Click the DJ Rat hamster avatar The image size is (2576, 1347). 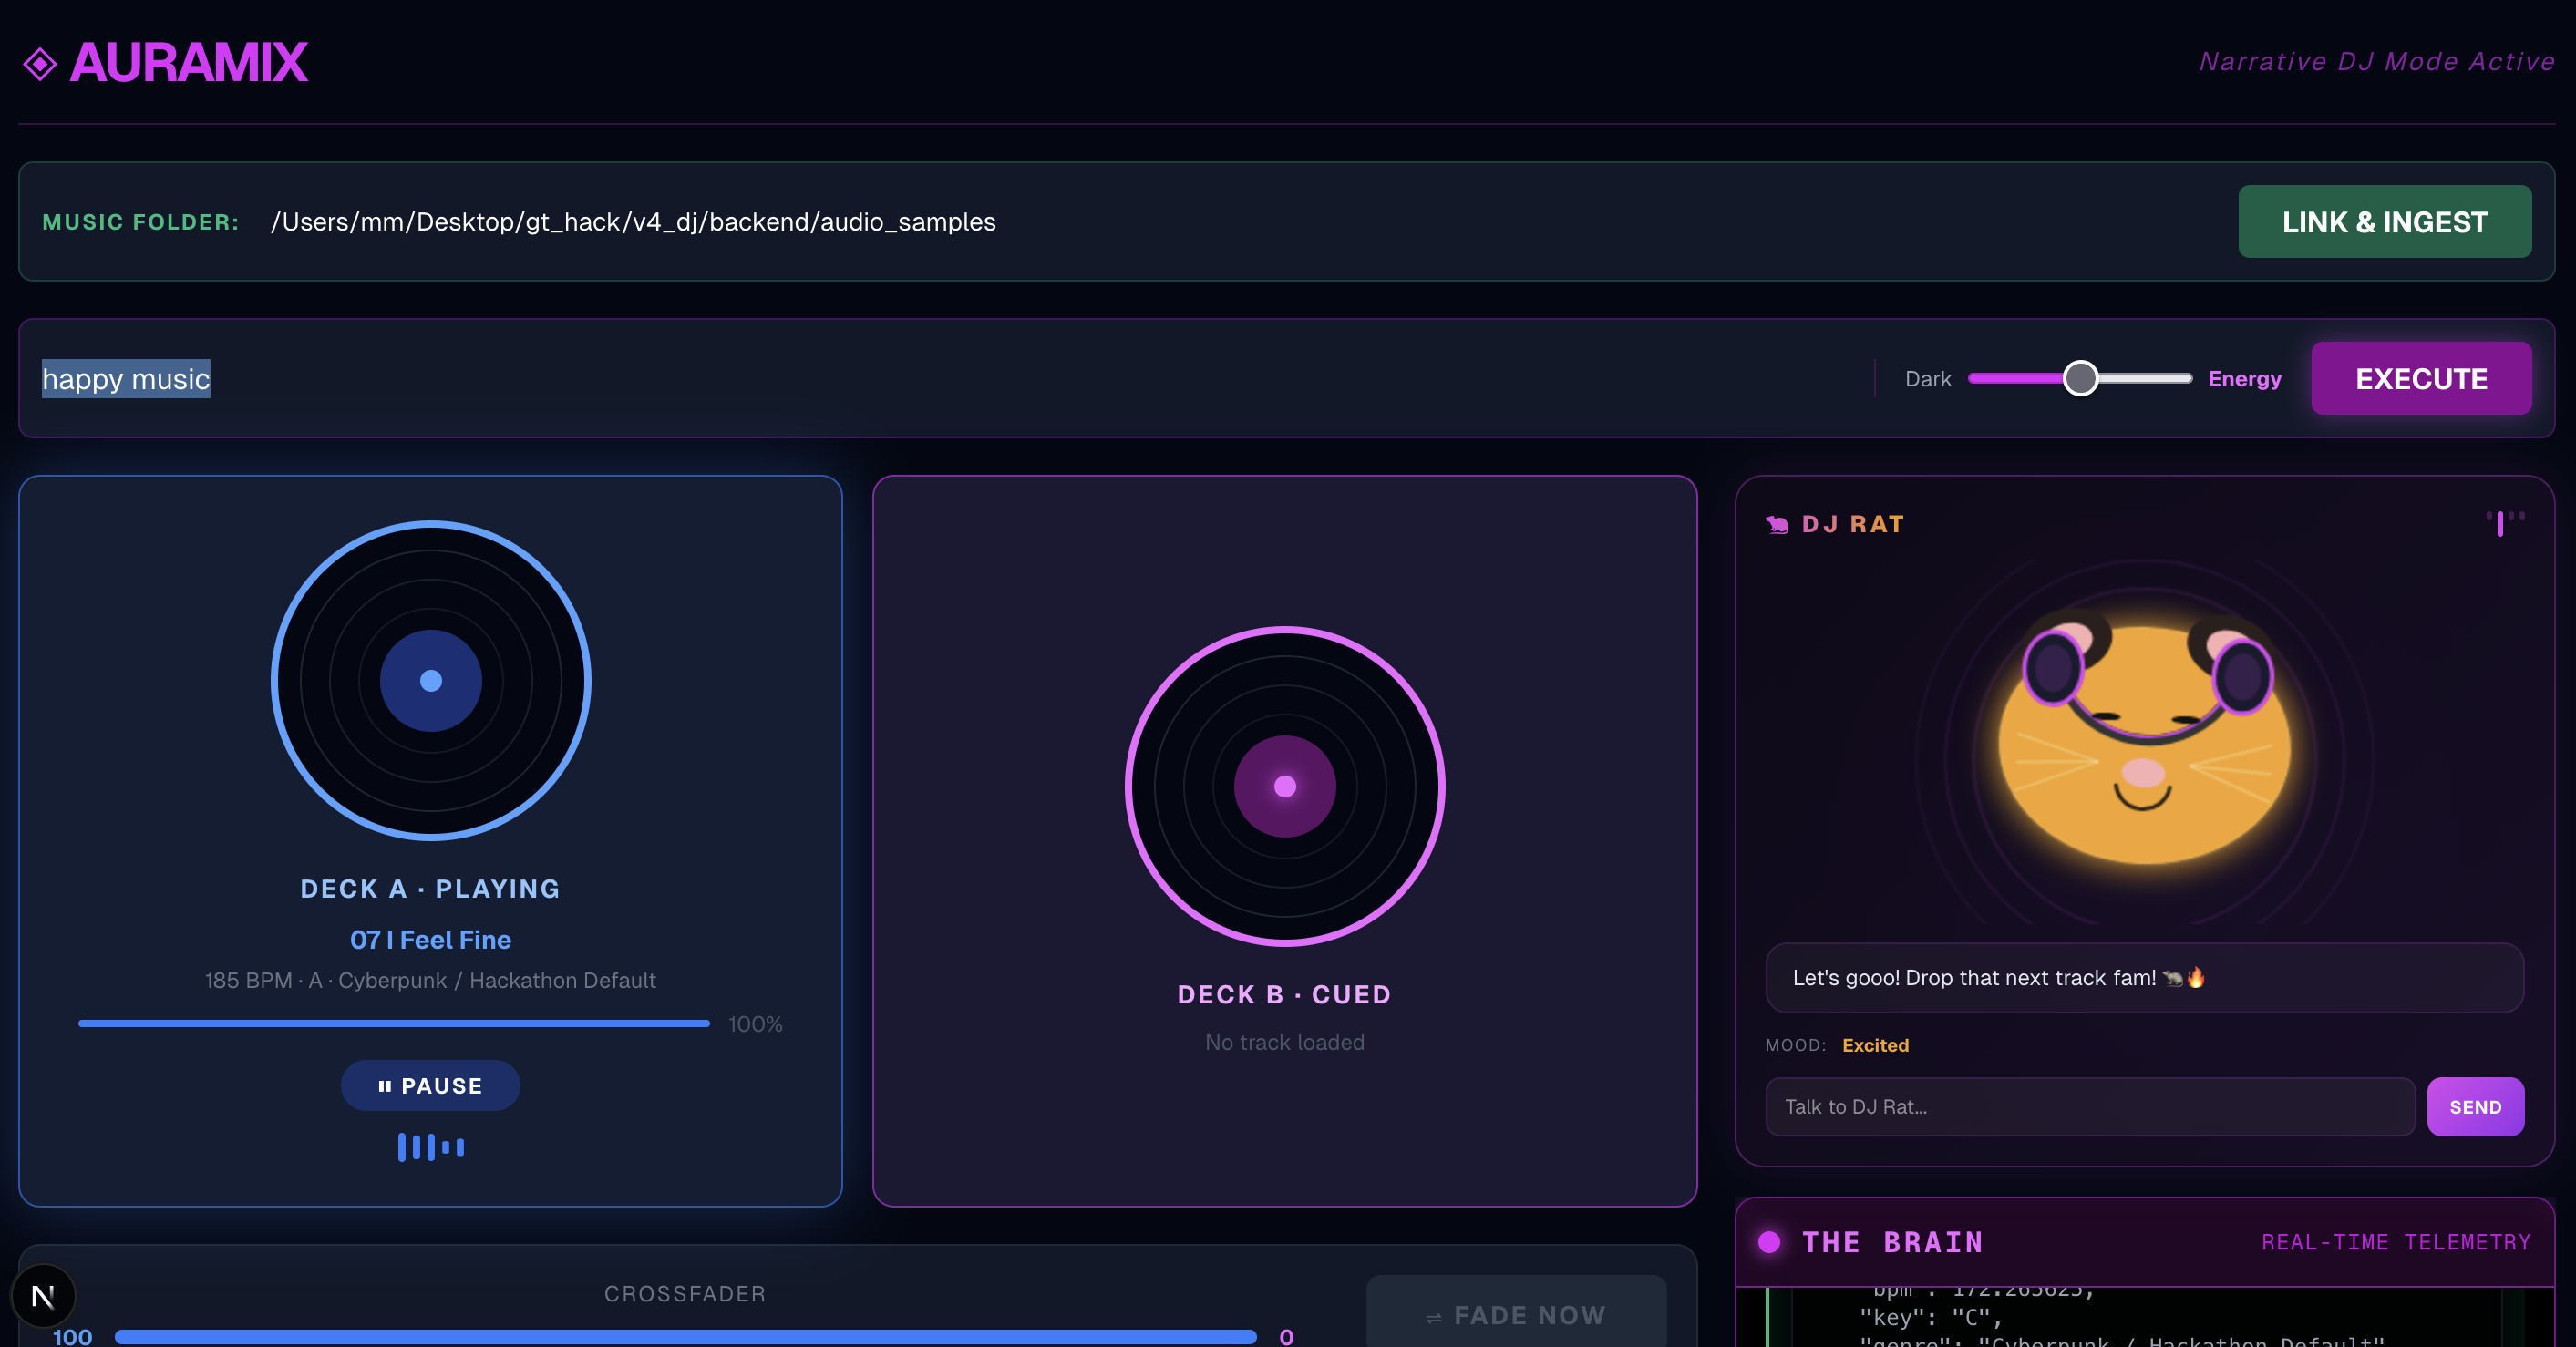(2144, 742)
